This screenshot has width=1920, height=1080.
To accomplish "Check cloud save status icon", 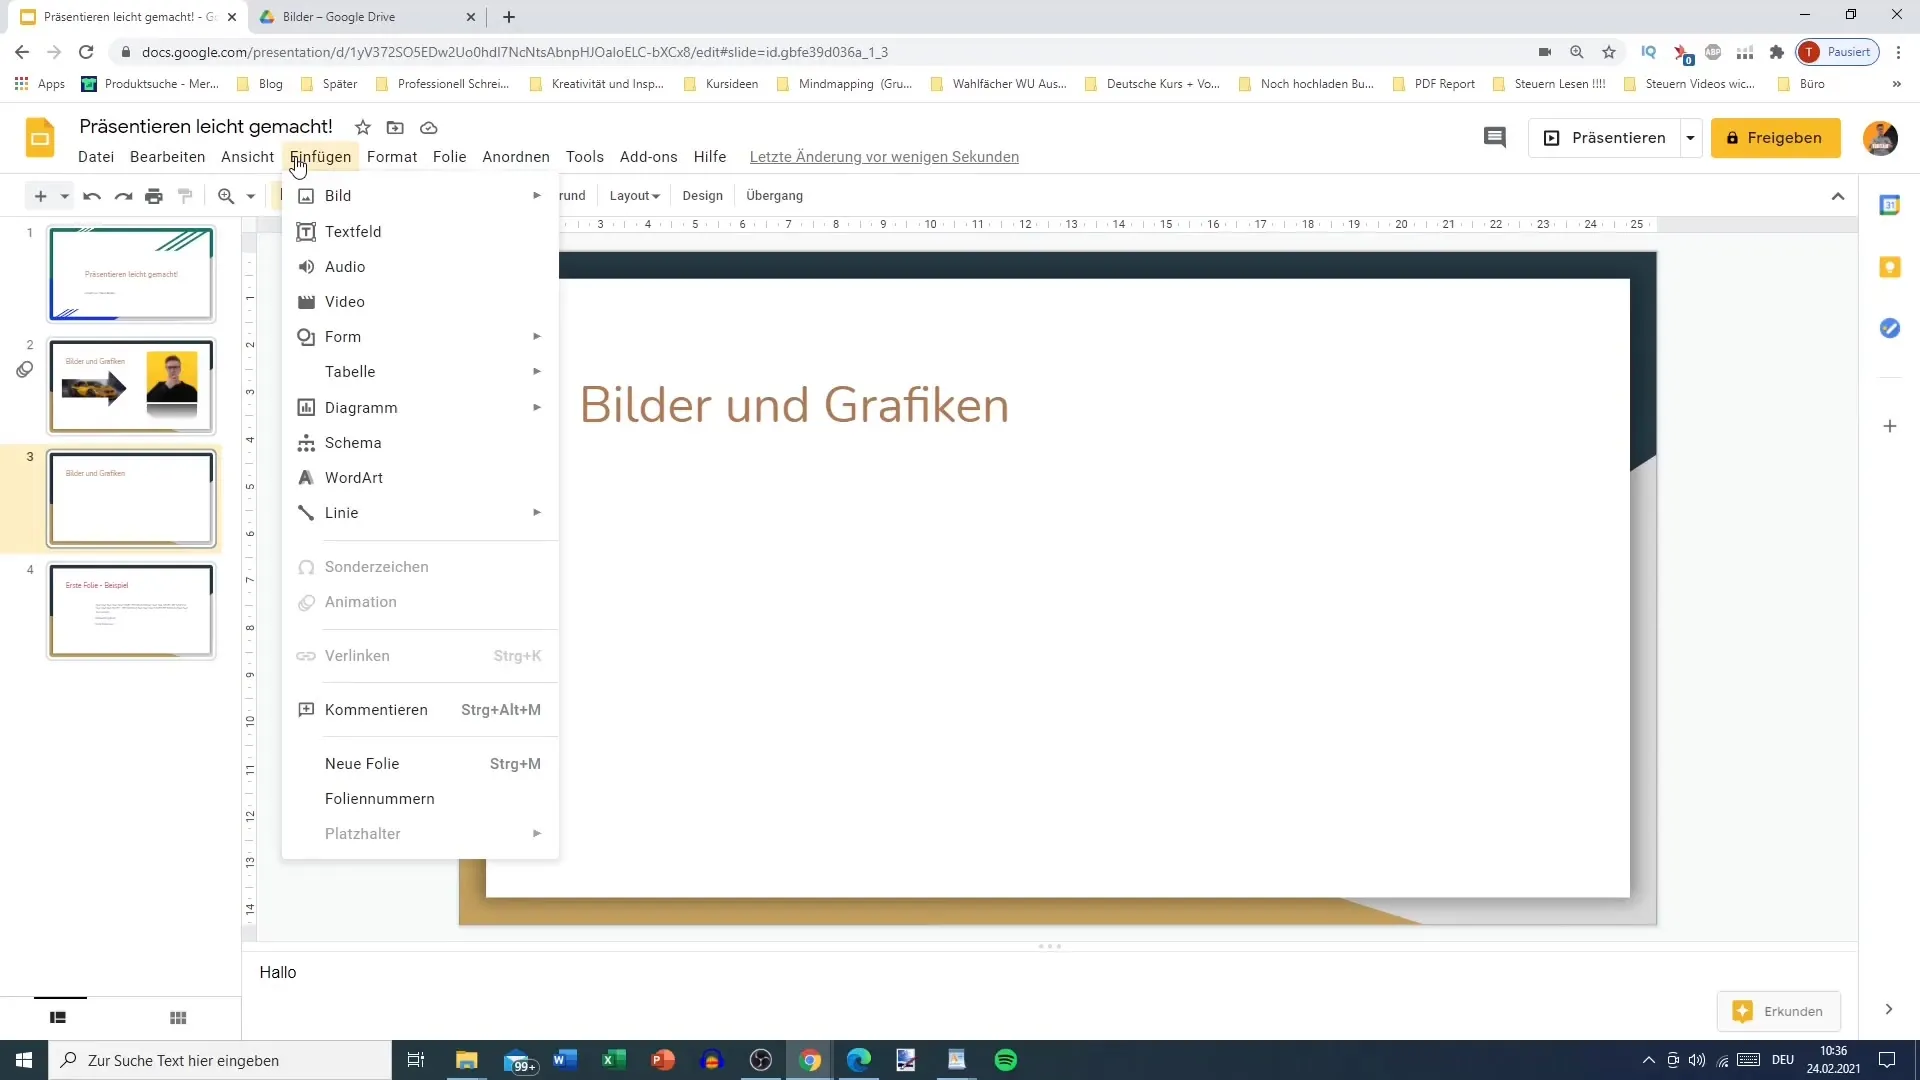I will pos(429,127).
